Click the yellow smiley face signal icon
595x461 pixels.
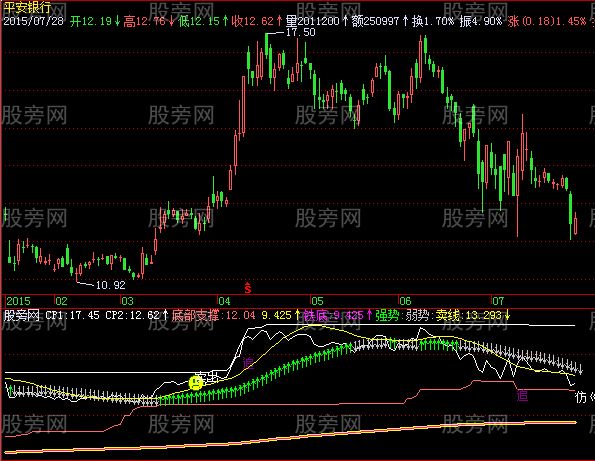tap(196, 382)
